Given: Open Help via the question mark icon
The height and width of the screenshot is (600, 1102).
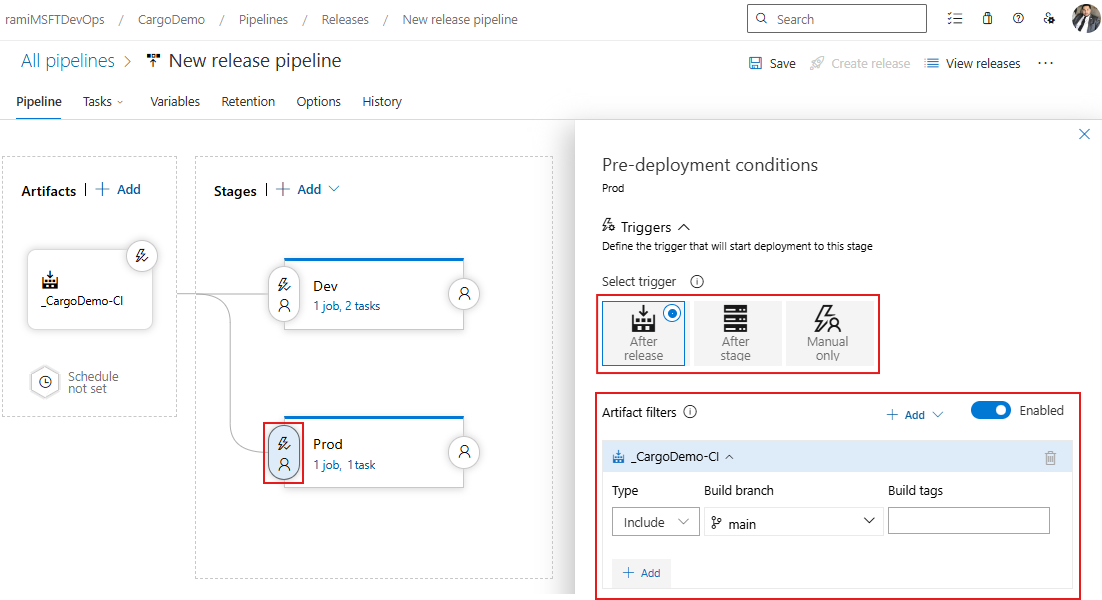Looking at the screenshot, I should click(x=1018, y=18).
